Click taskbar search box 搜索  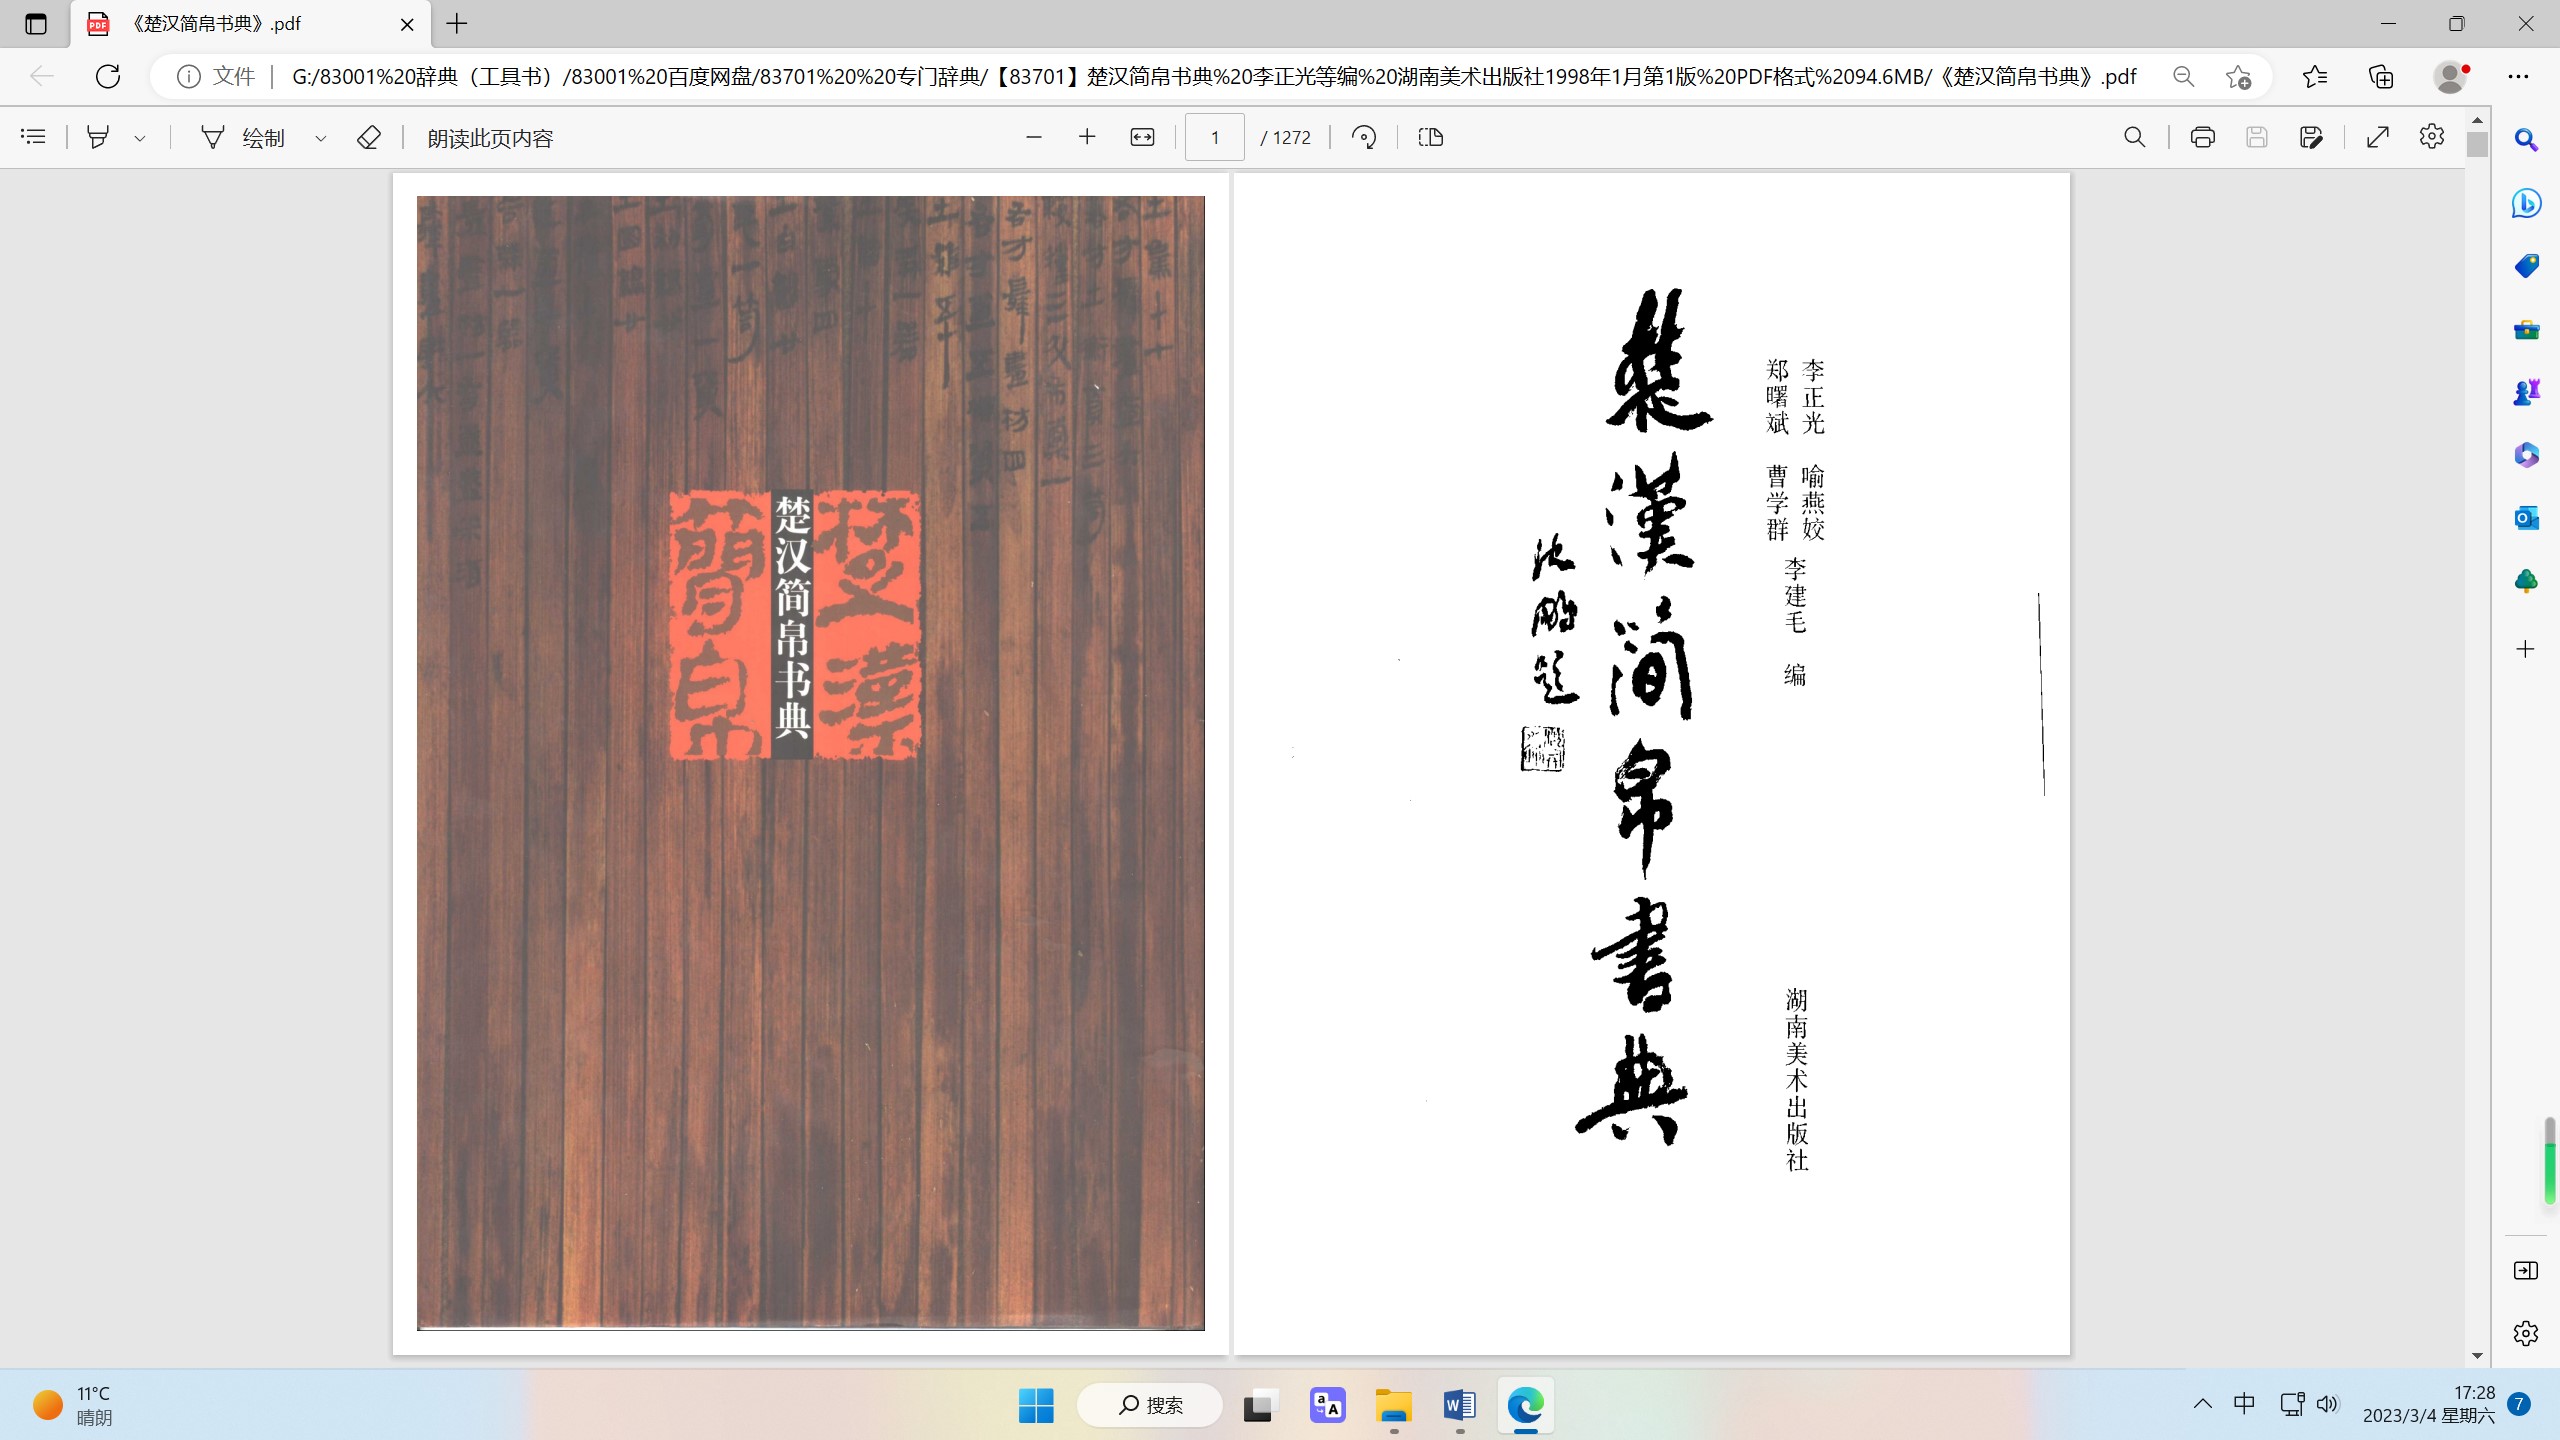point(1150,1405)
